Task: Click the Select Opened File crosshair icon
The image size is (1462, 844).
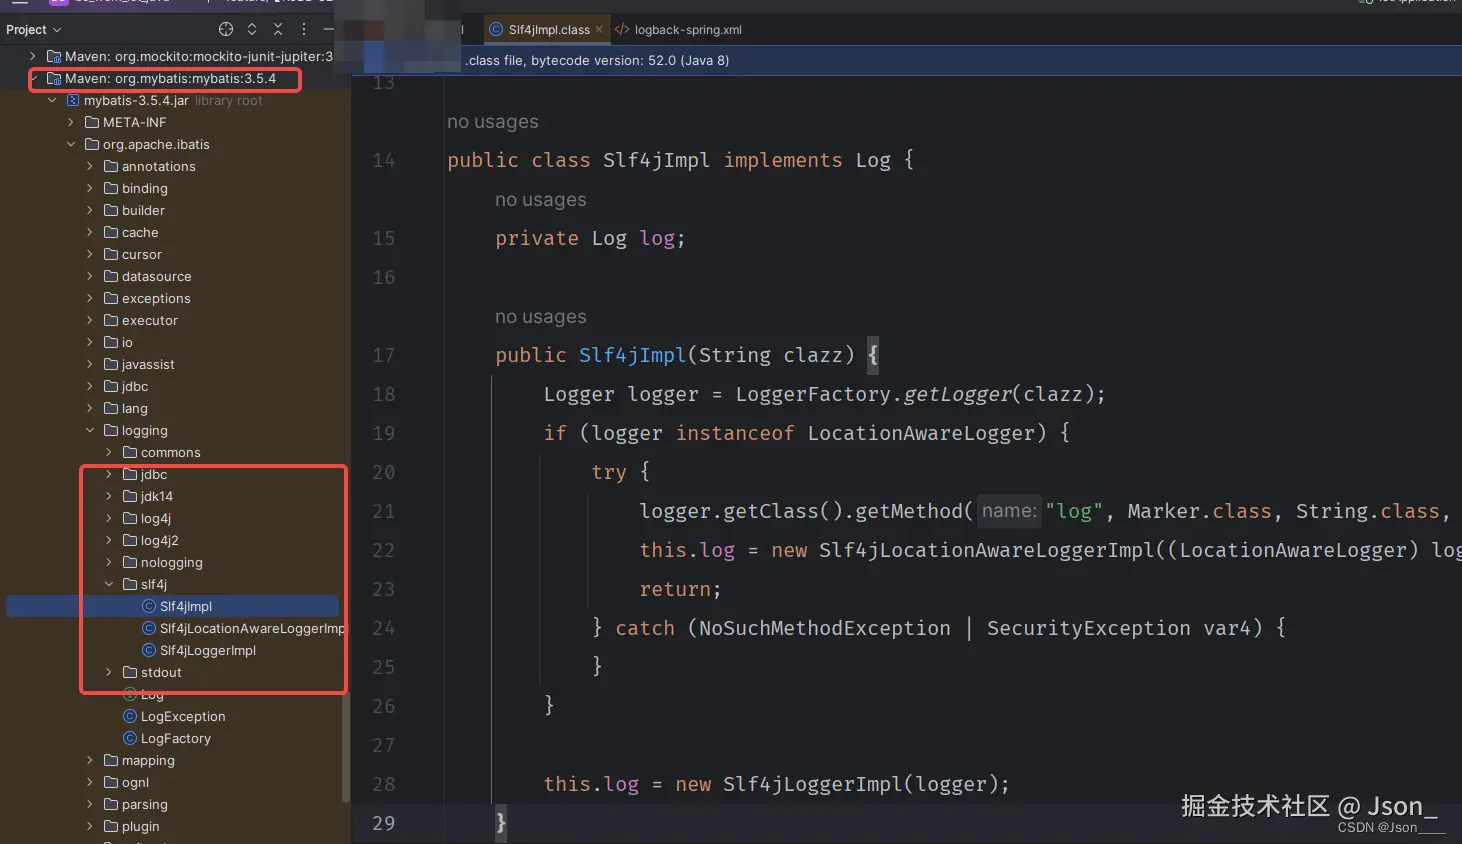Action: pyautogui.click(x=226, y=29)
